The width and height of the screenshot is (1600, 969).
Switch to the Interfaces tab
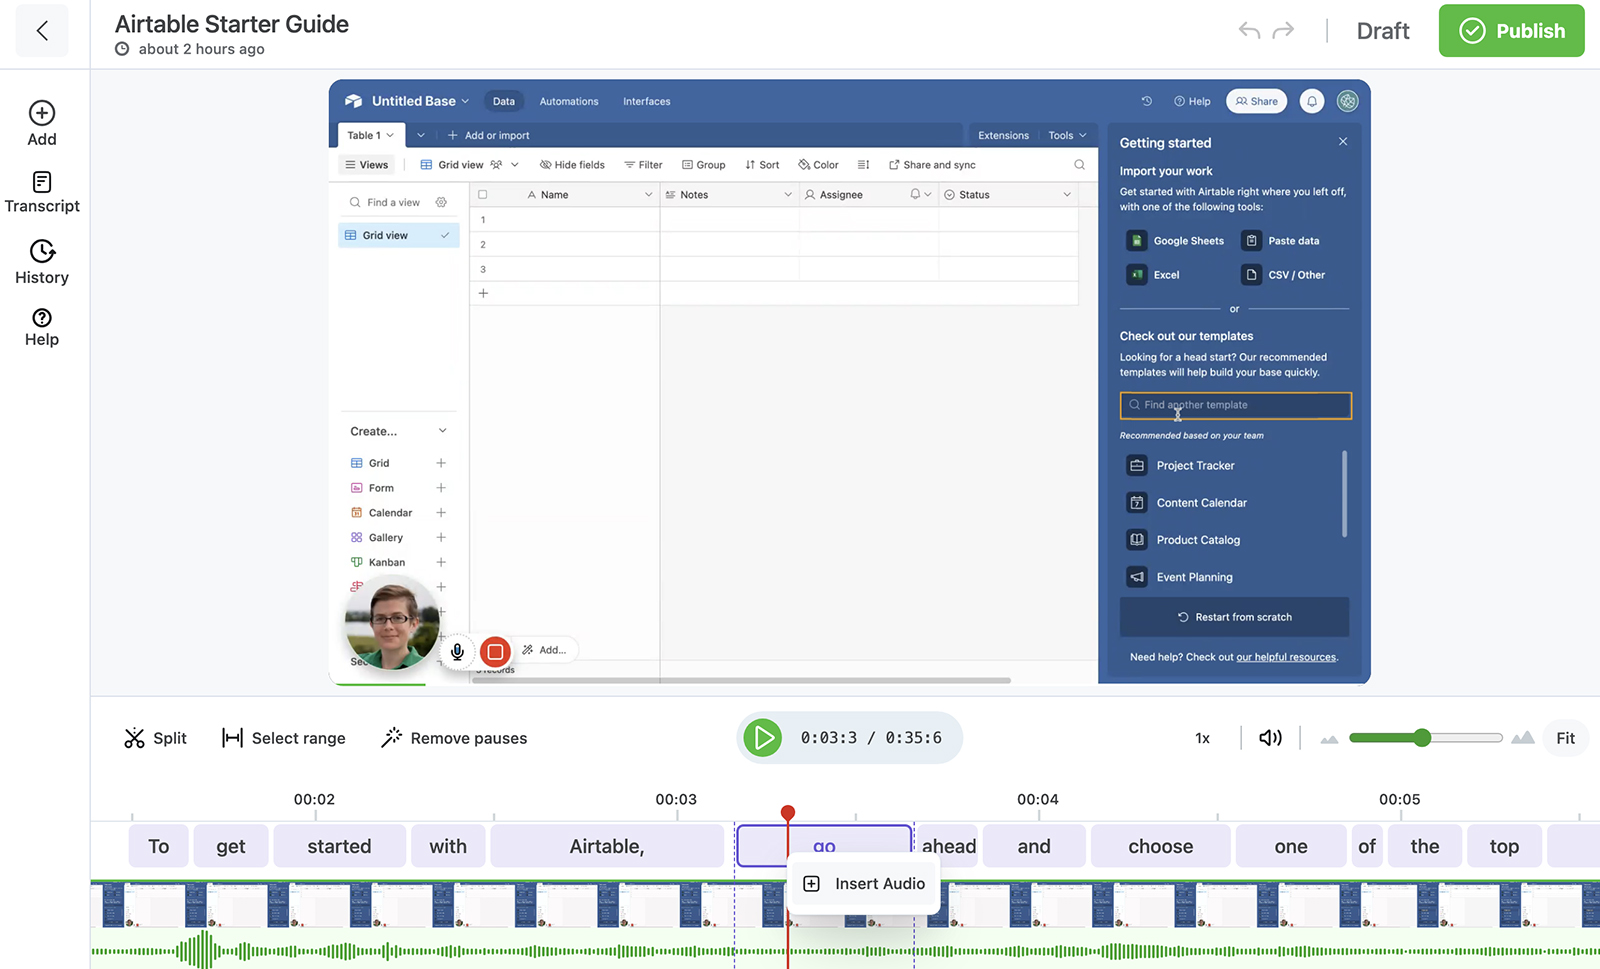coord(647,101)
